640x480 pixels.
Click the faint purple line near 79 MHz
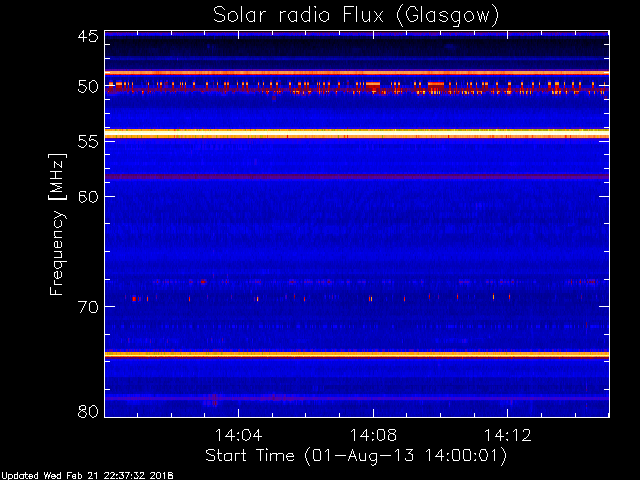(357, 398)
